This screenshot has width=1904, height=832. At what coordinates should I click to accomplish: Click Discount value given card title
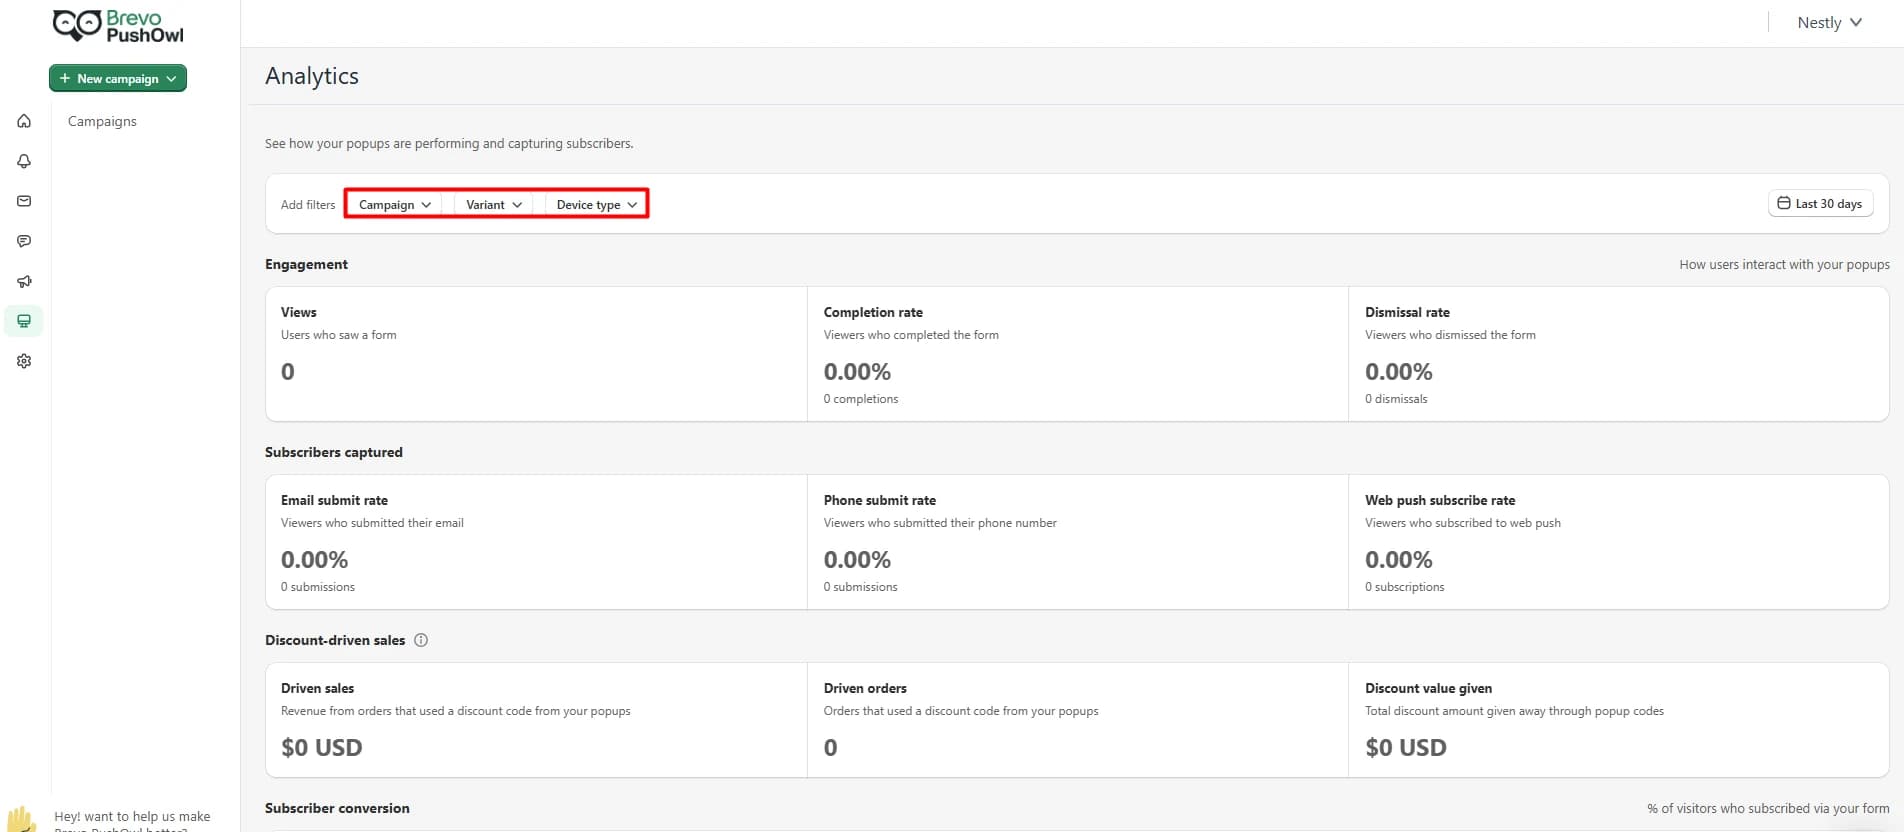pyautogui.click(x=1428, y=688)
